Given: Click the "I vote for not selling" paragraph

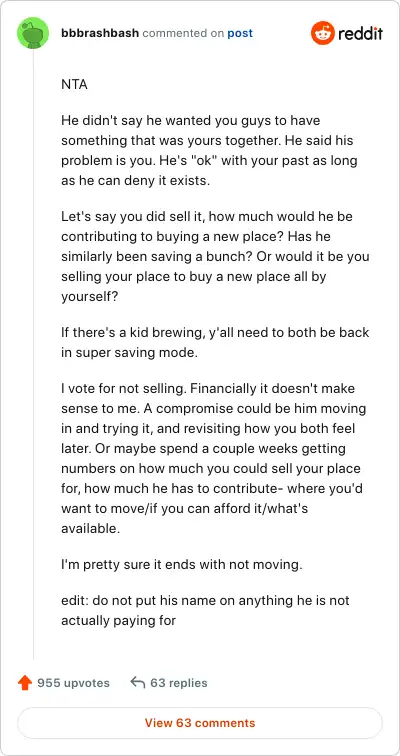Looking at the screenshot, I should 214,458.
